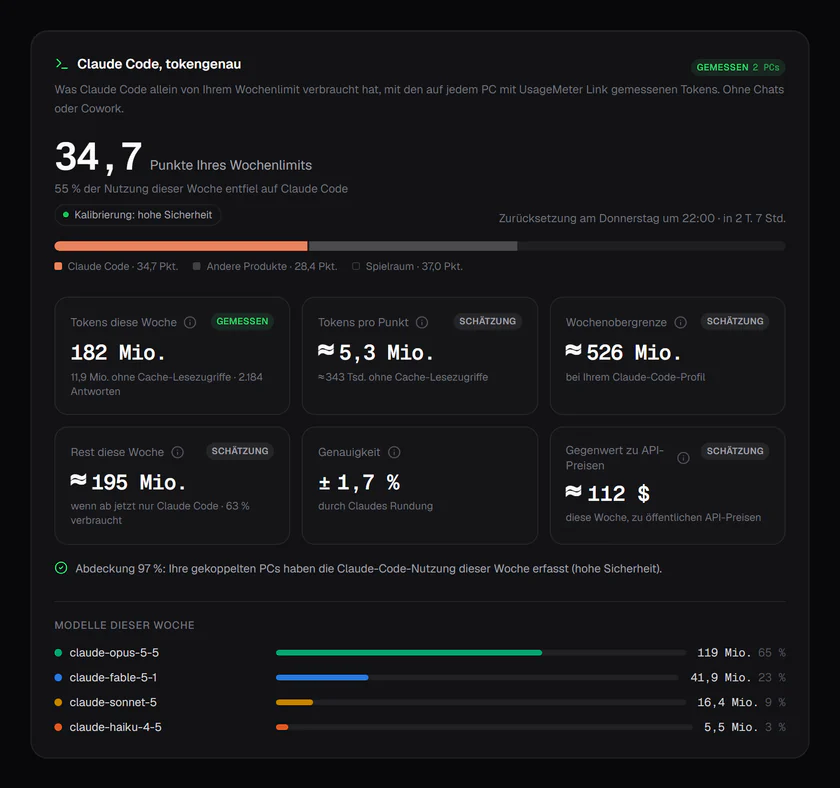Click the ≈ 195 Mio. value
840x788 pixels.
click(x=129, y=482)
